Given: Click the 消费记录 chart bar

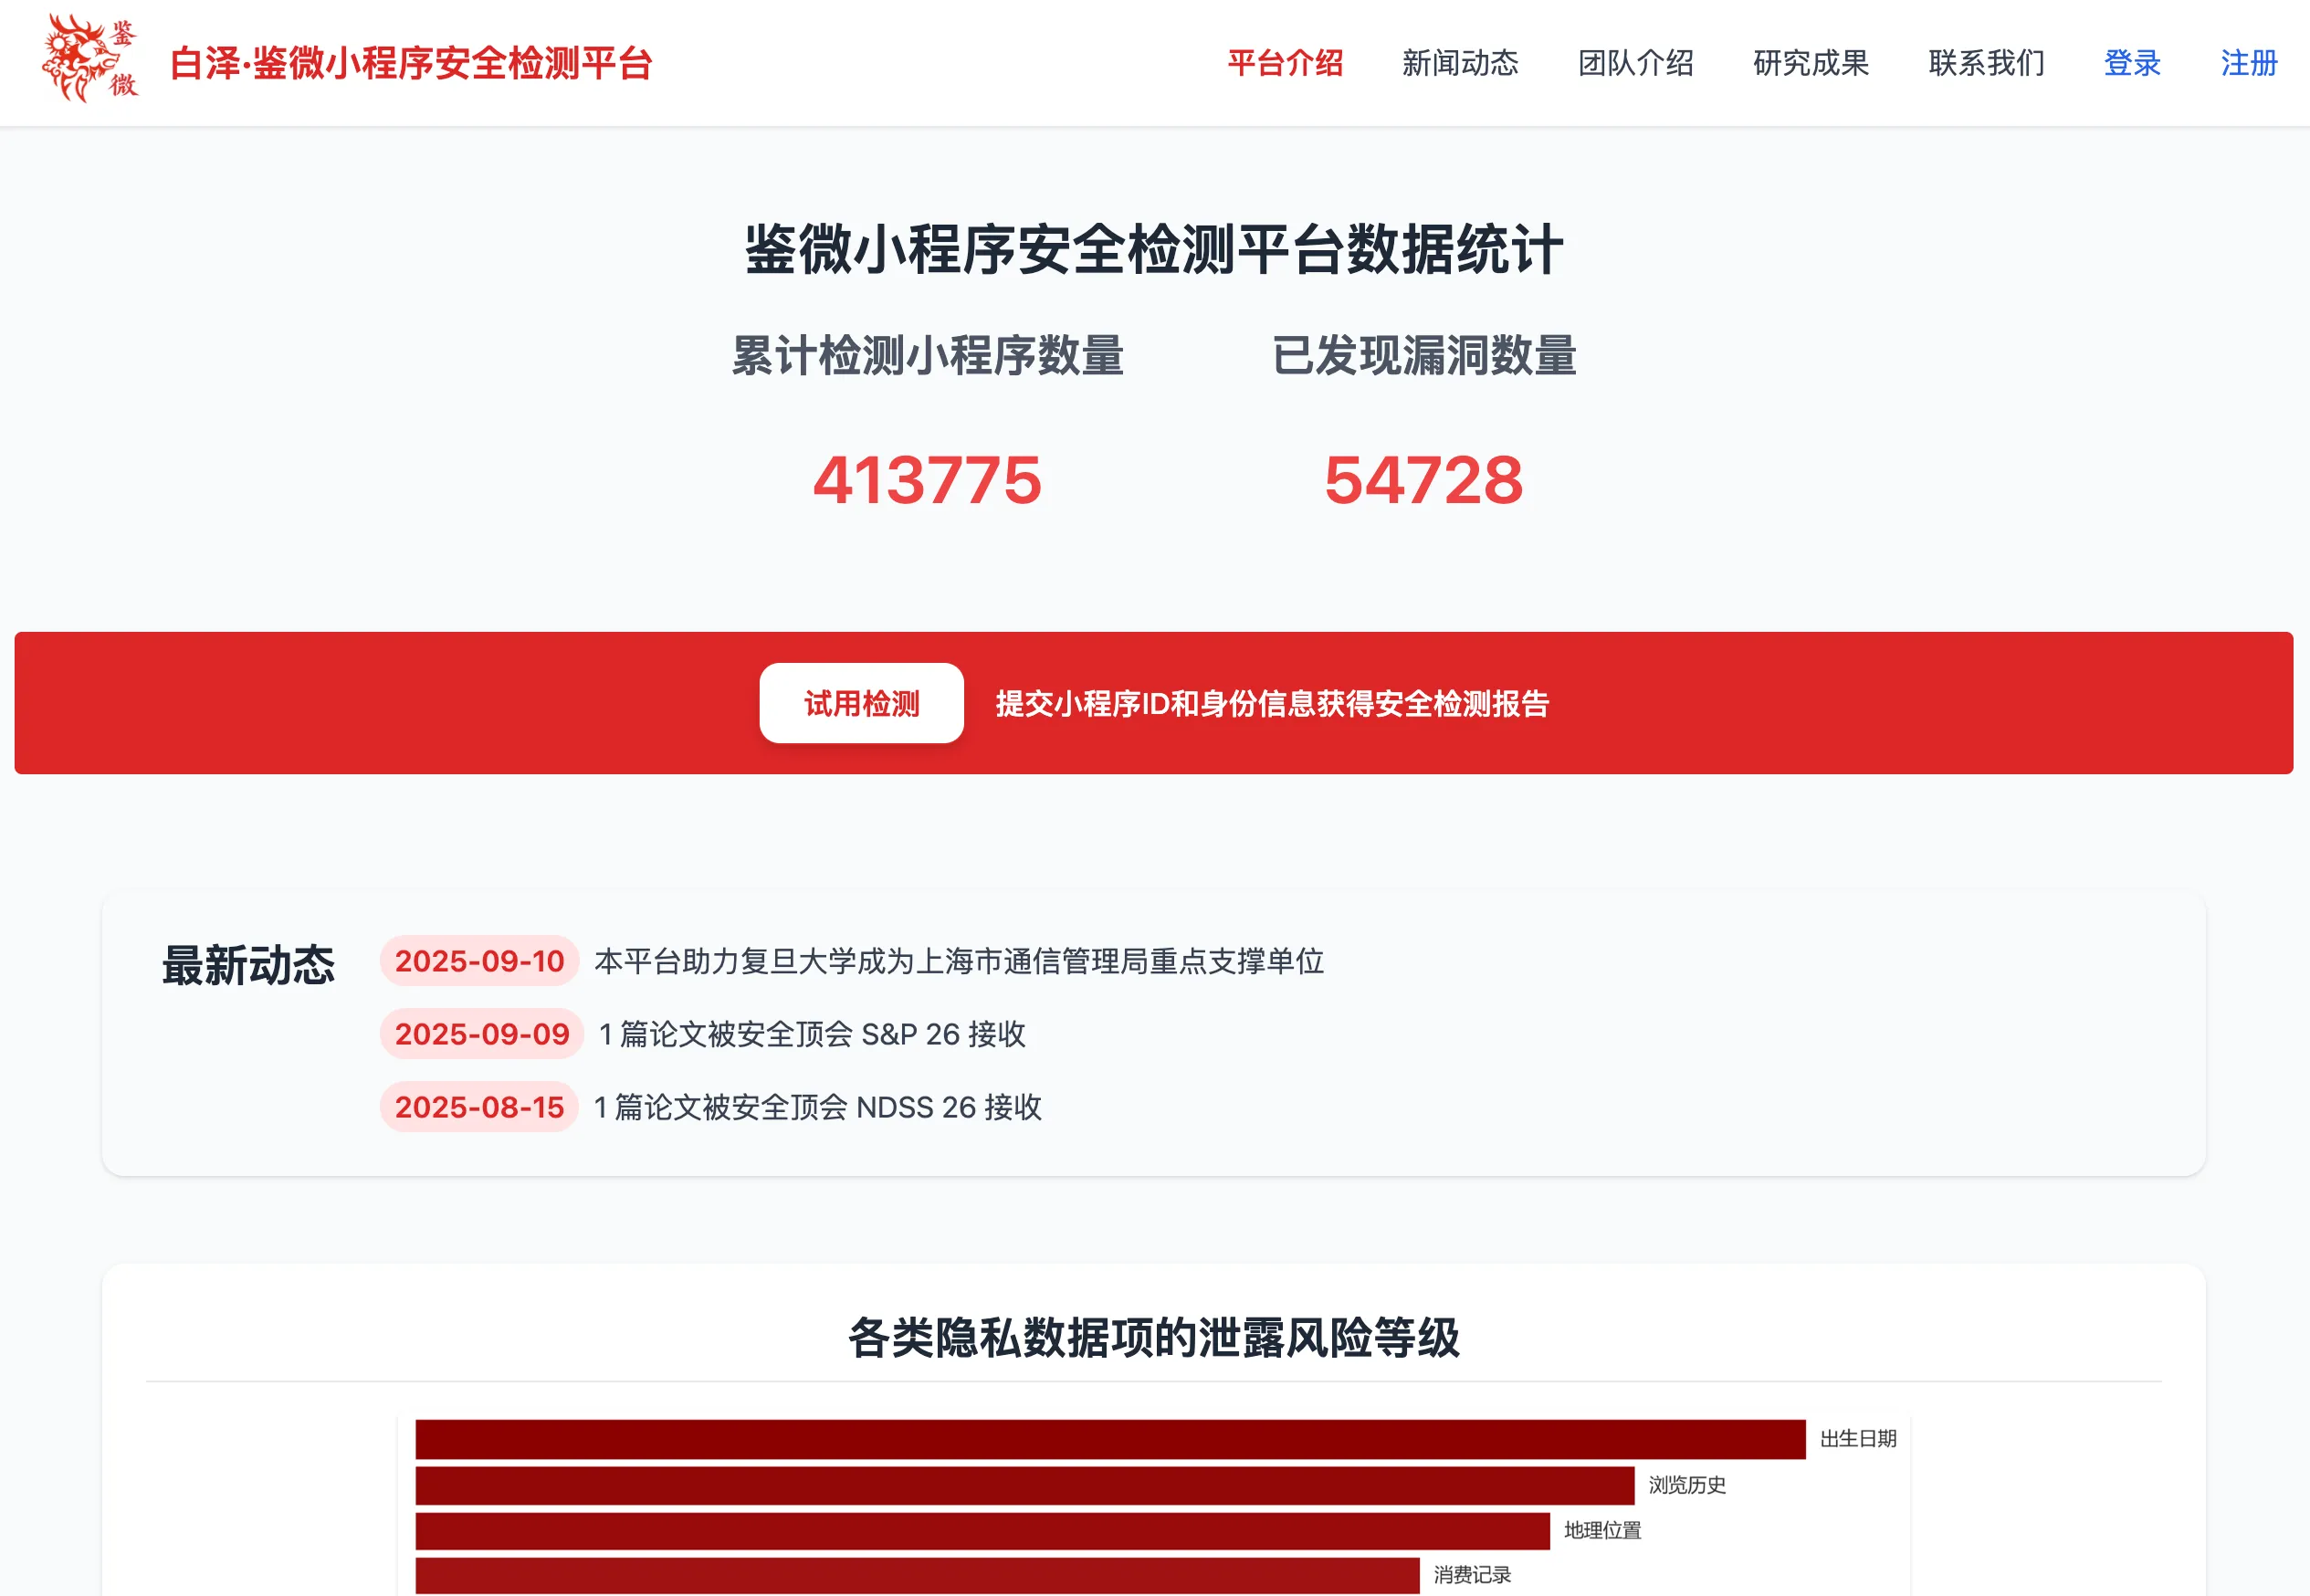Looking at the screenshot, I should coord(917,1575).
